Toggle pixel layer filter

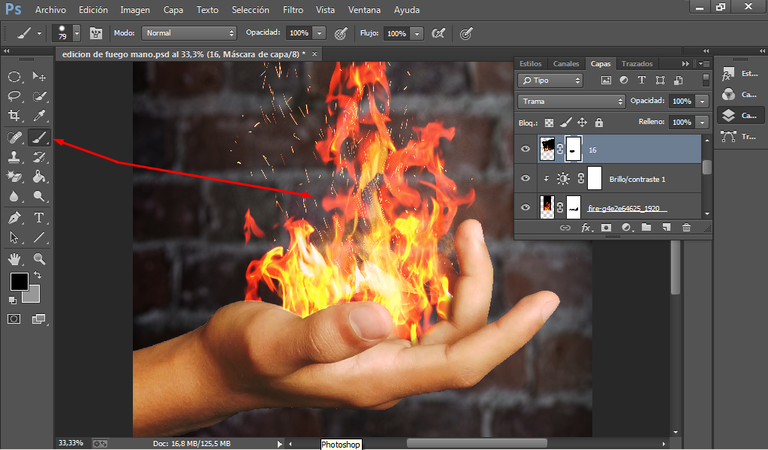(606, 80)
